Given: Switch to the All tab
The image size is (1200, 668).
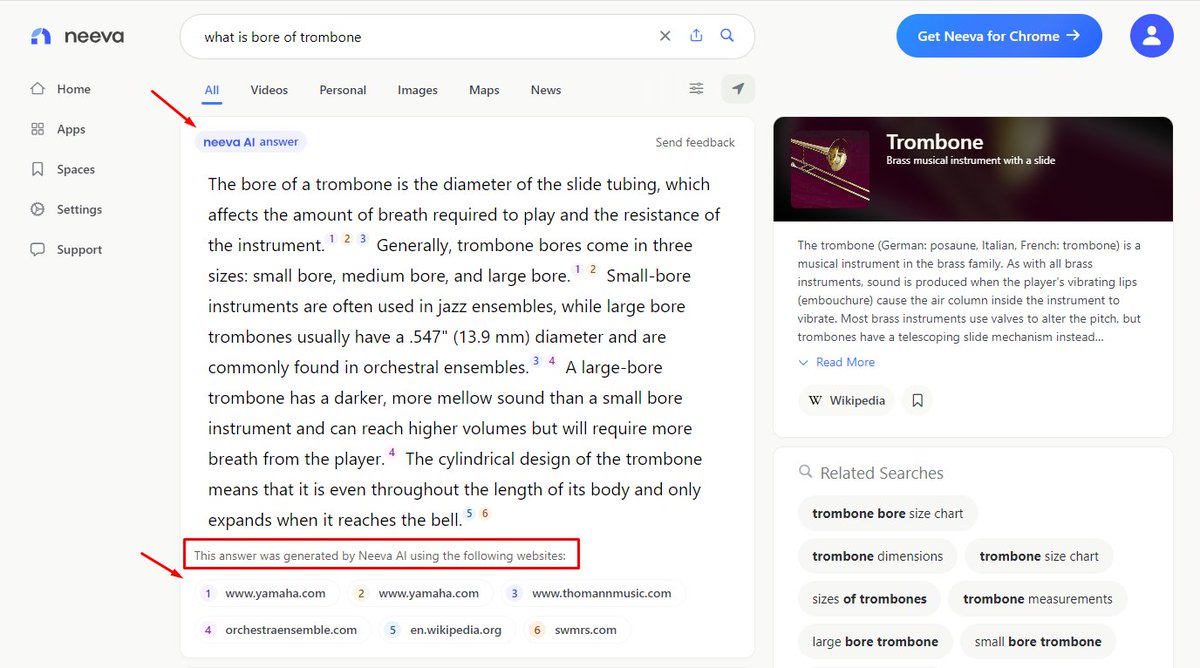Looking at the screenshot, I should coord(212,90).
